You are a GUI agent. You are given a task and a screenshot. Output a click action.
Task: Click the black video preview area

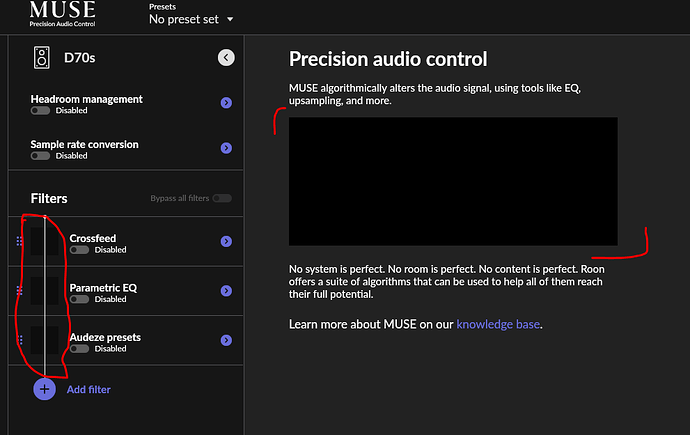tap(453, 181)
